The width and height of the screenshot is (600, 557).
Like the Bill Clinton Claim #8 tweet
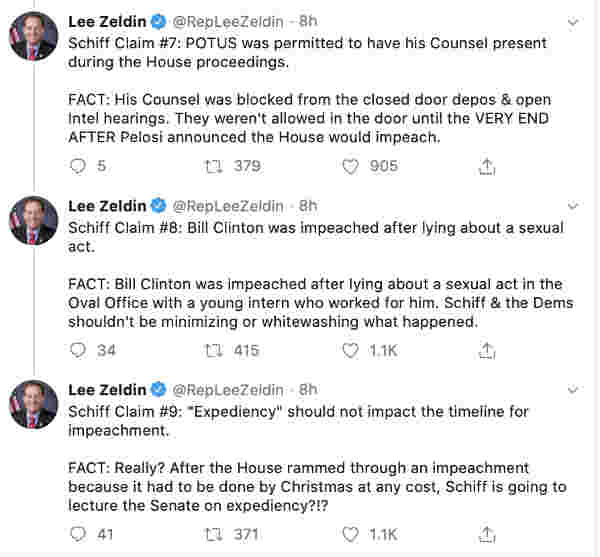click(x=350, y=350)
